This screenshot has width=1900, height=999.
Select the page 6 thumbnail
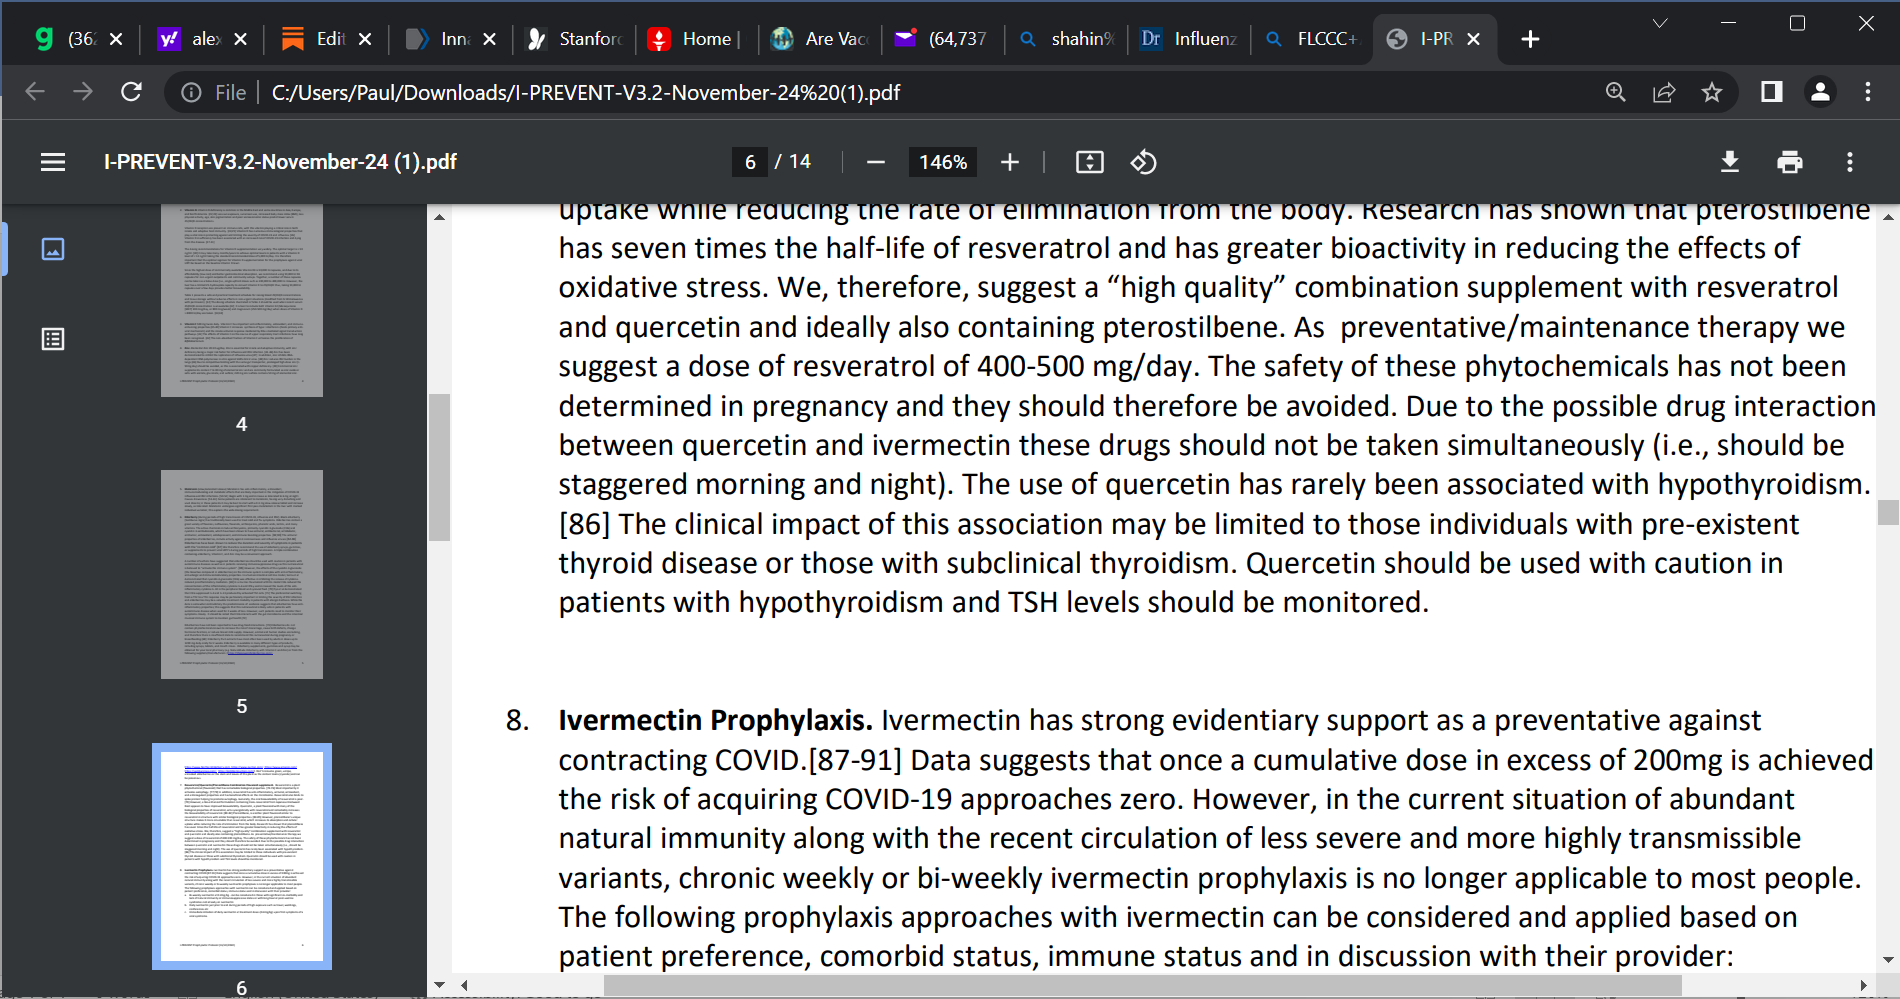point(242,856)
